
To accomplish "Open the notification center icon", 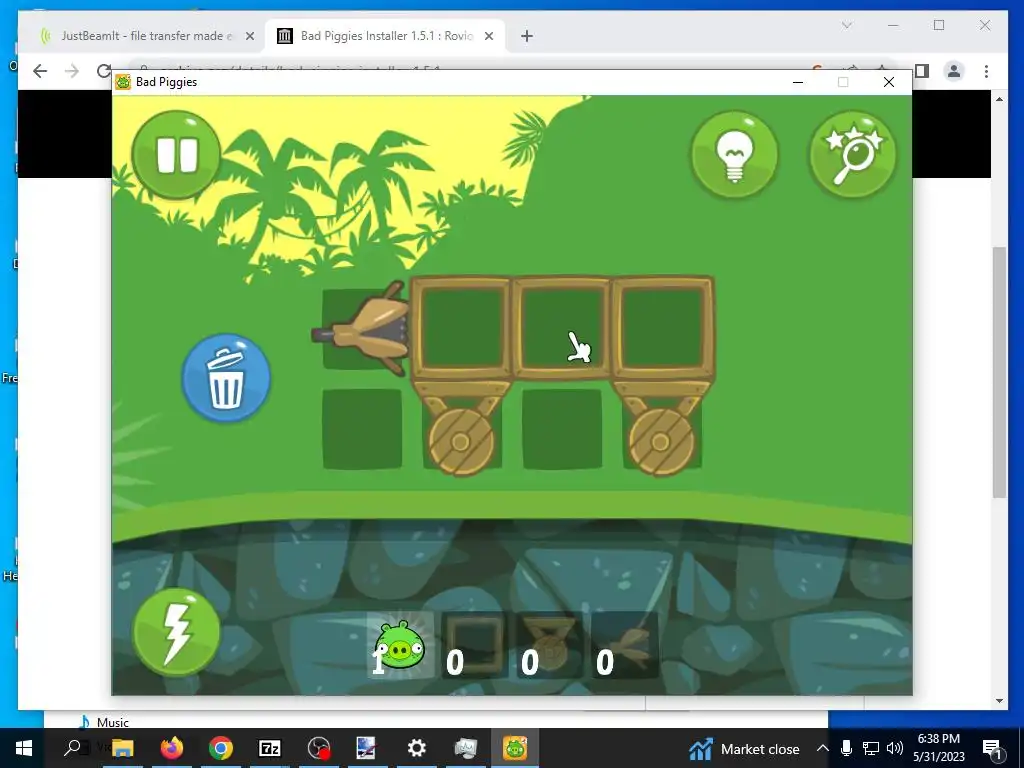I will (x=991, y=748).
